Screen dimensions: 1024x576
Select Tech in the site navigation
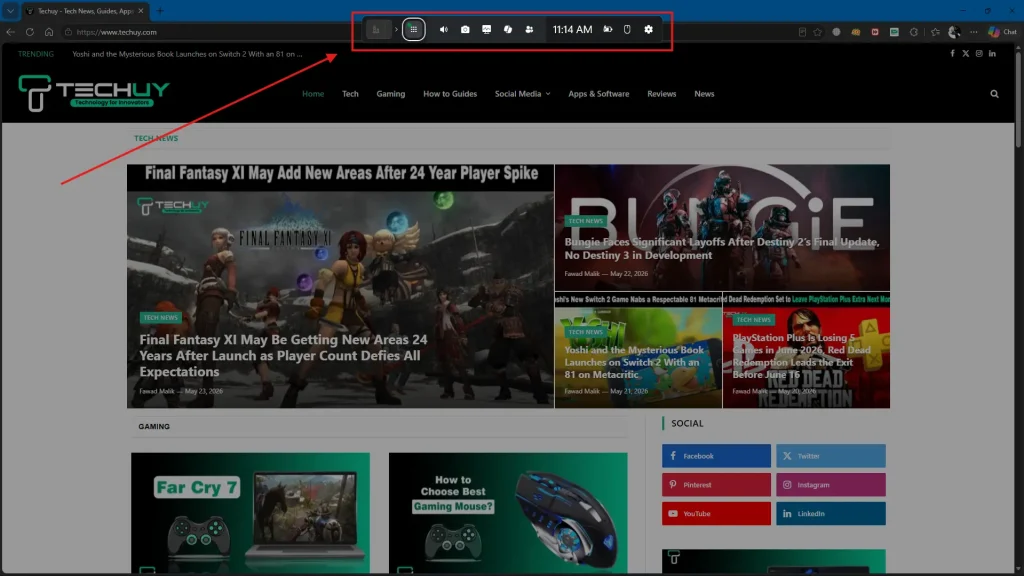(x=350, y=94)
